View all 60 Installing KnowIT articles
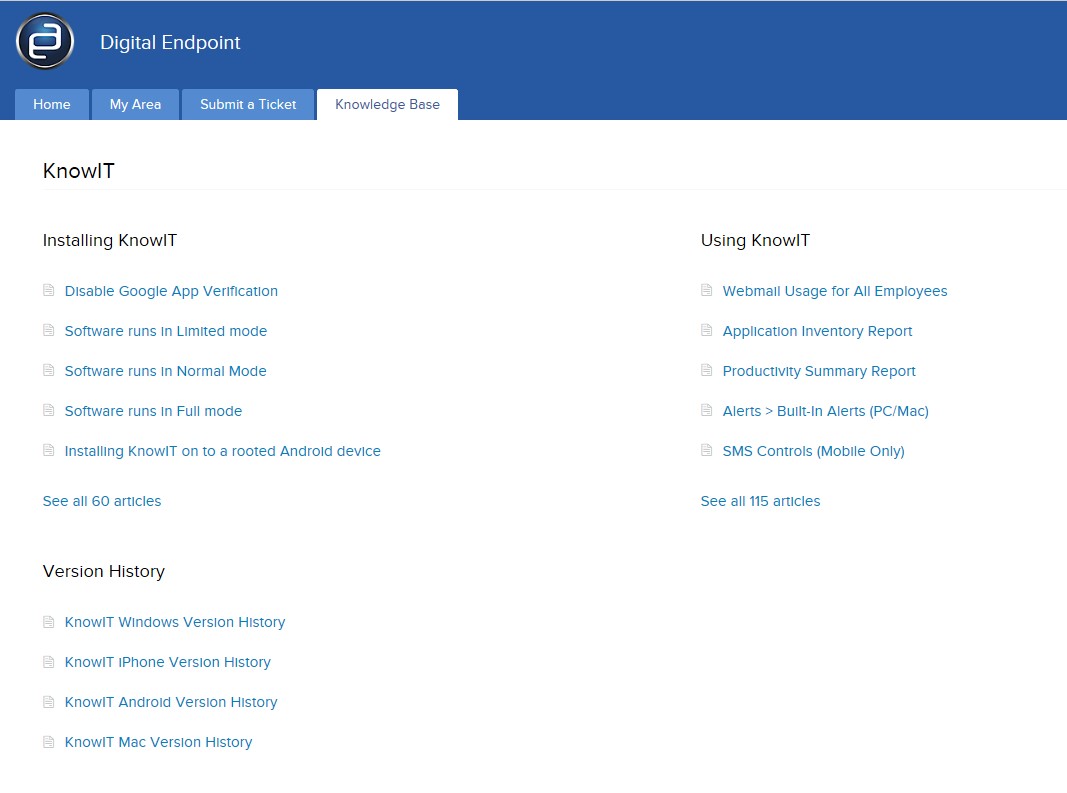The width and height of the screenshot is (1067, 793). tap(102, 501)
